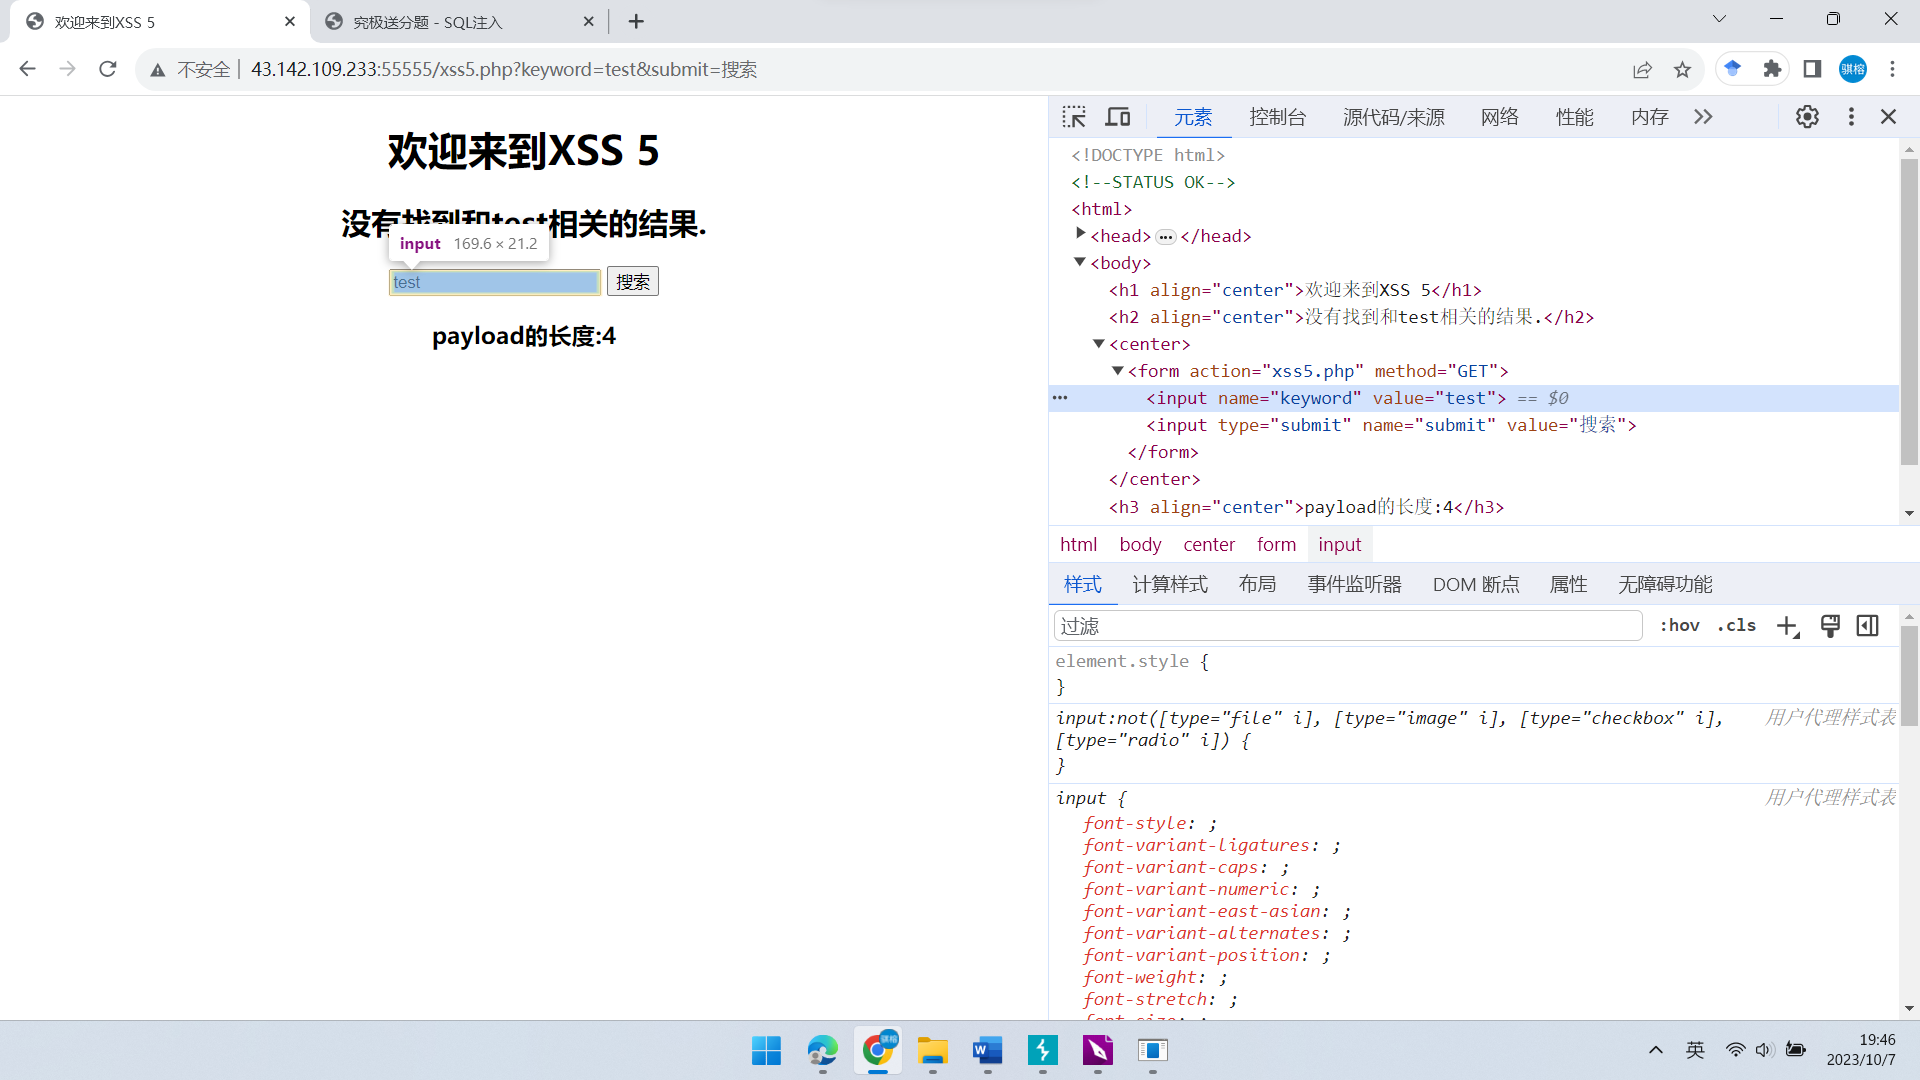Open DevTools customize three-dot menu
This screenshot has width=1920, height=1080.
click(1851, 117)
